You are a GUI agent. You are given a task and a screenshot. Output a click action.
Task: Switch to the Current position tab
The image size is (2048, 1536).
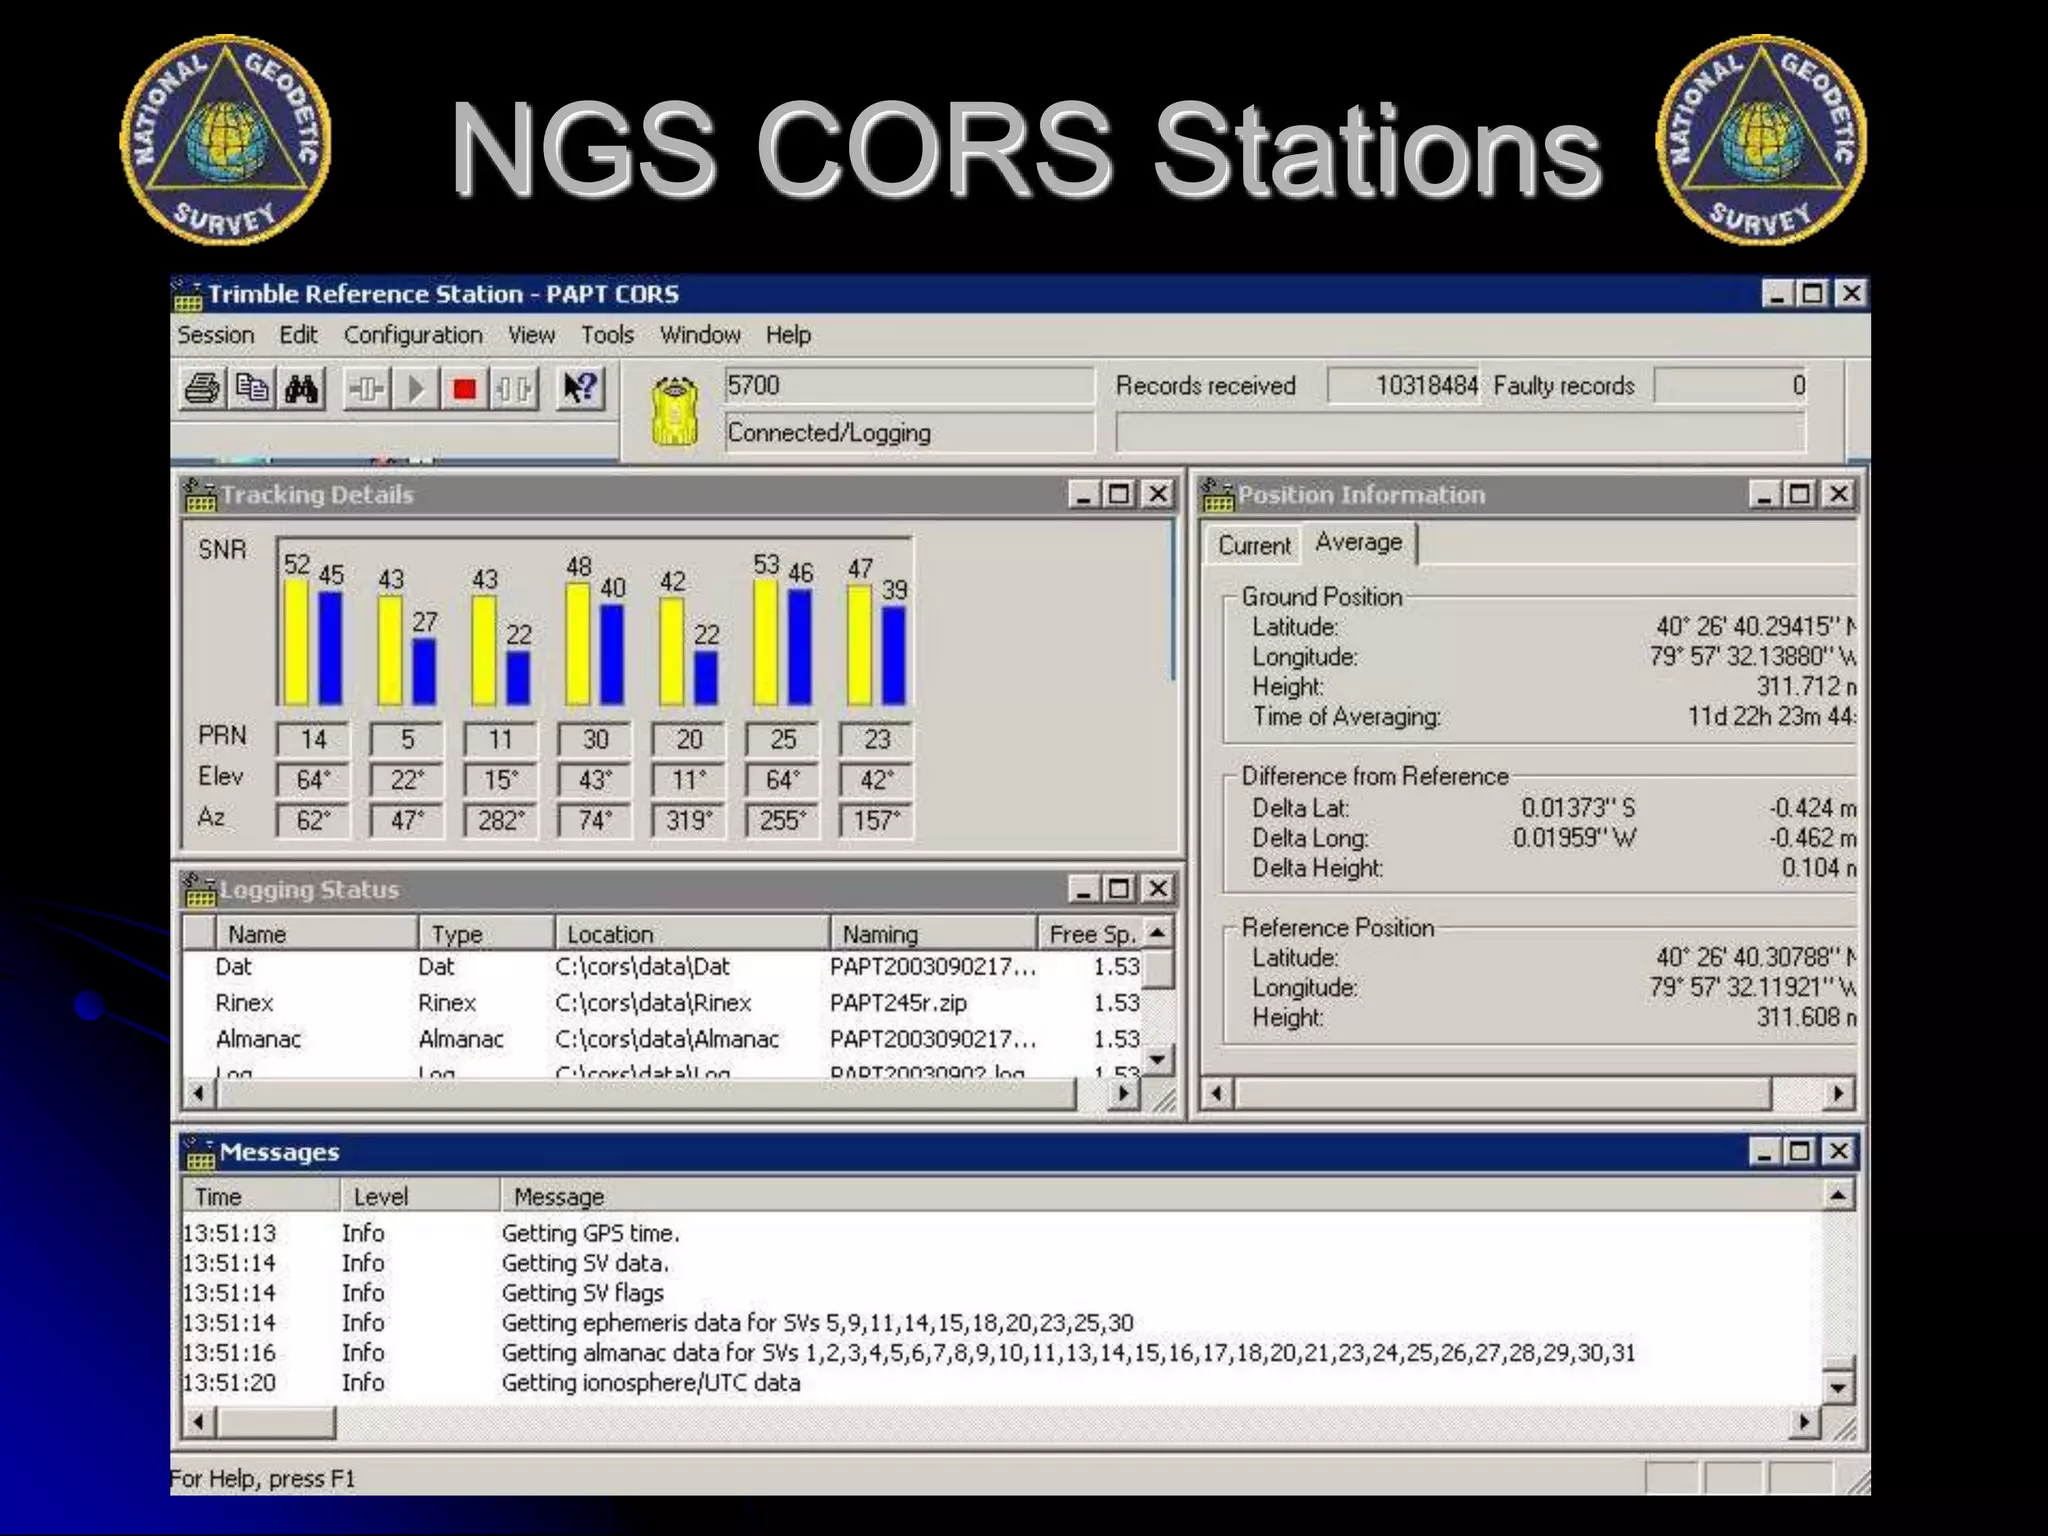coord(1254,546)
